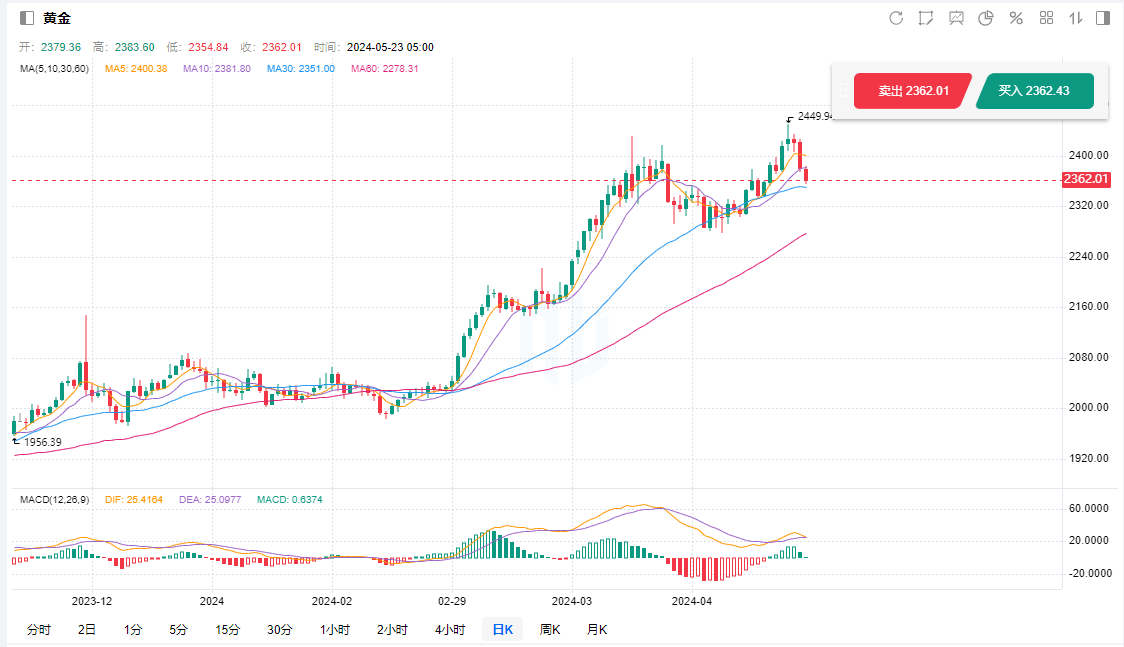Select the 日K timeframe tab

(501, 629)
